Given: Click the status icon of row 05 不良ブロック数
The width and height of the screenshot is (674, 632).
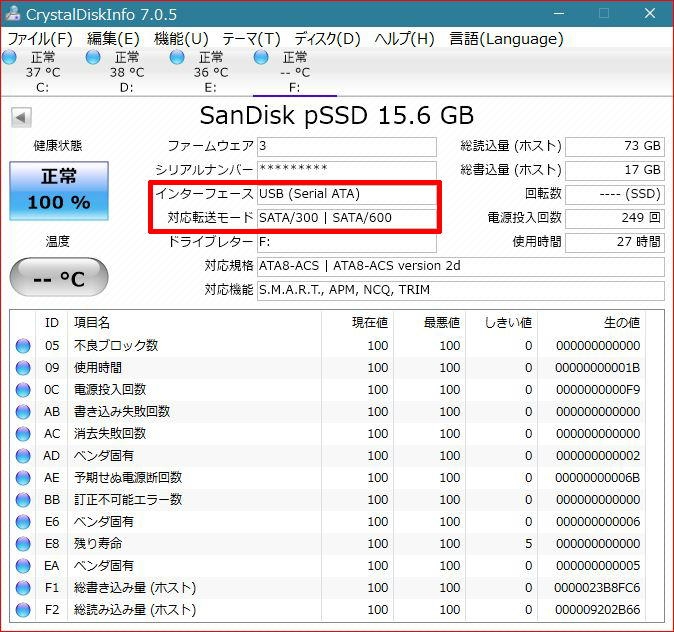Looking at the screenshot, I should click(23, 346).
